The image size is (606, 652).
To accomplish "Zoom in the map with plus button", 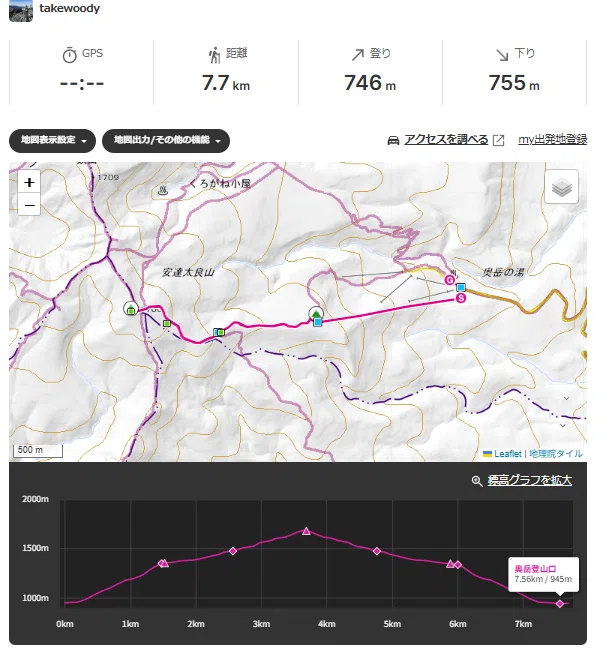I will pyautogui.click(x=29, y=182).
